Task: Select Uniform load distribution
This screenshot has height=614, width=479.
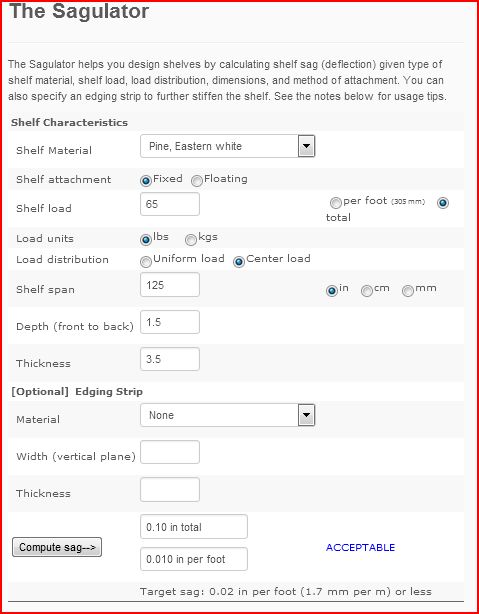Action: [146, 261]
